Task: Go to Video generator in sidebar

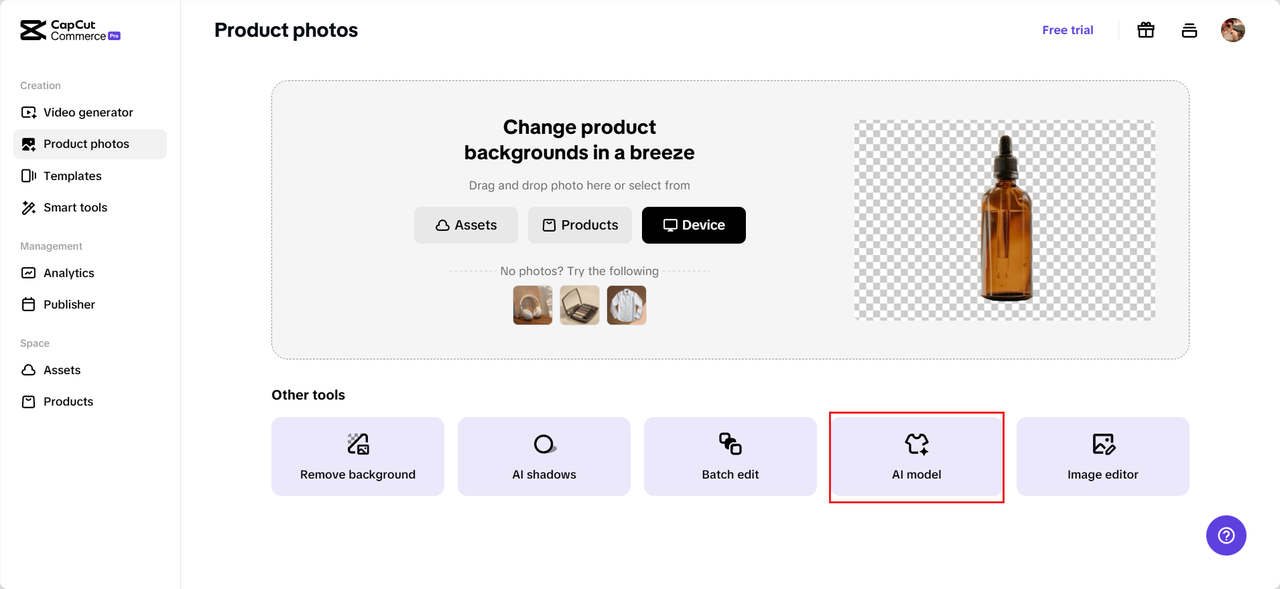Action: coord(88,113)
